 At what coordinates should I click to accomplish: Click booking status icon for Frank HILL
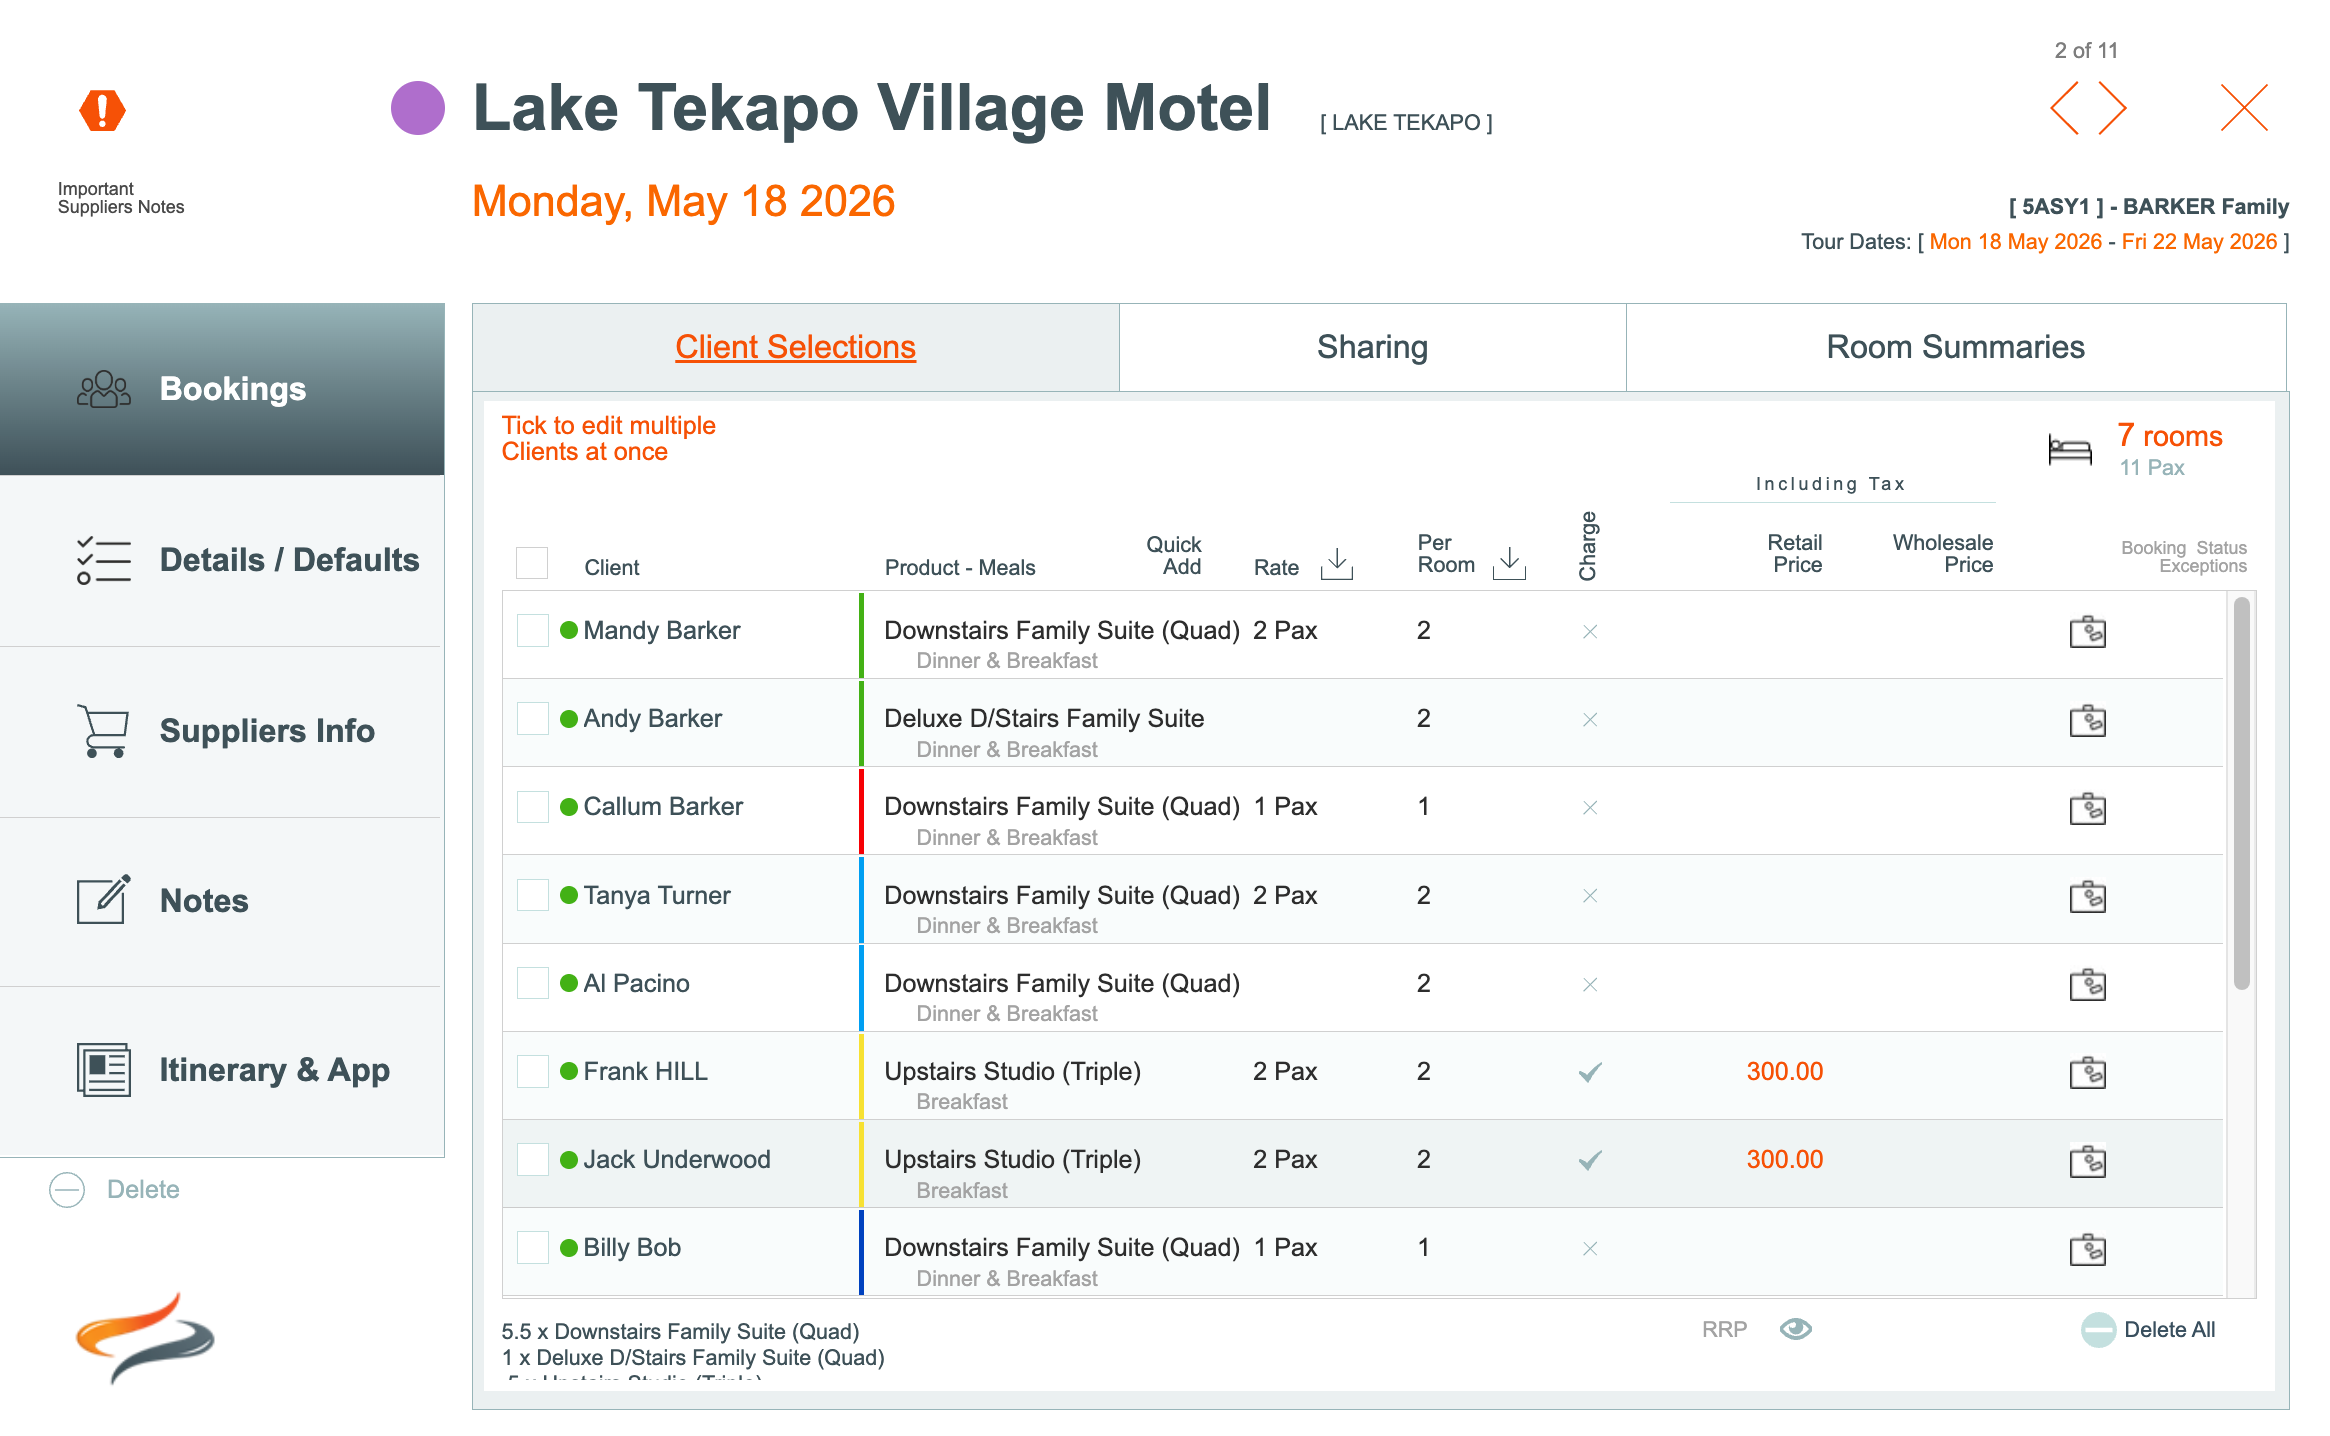point(2087,1073)
